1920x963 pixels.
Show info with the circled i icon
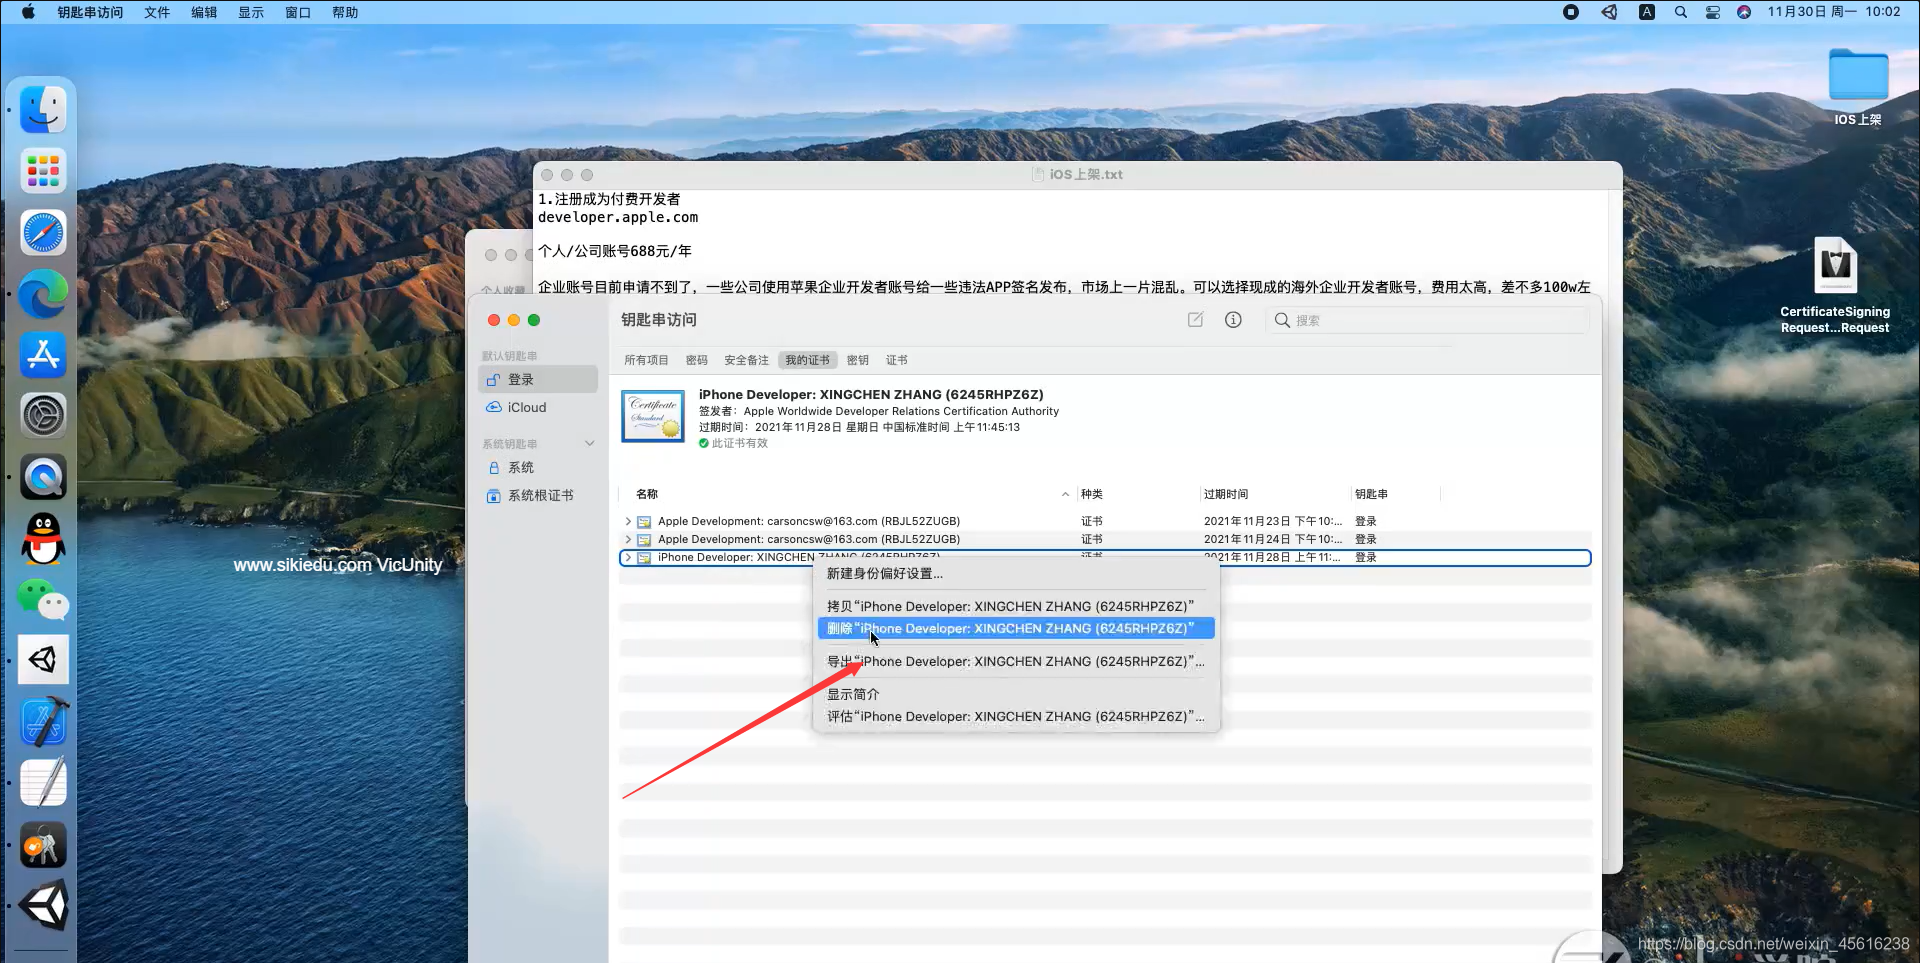click(1233, 320)
